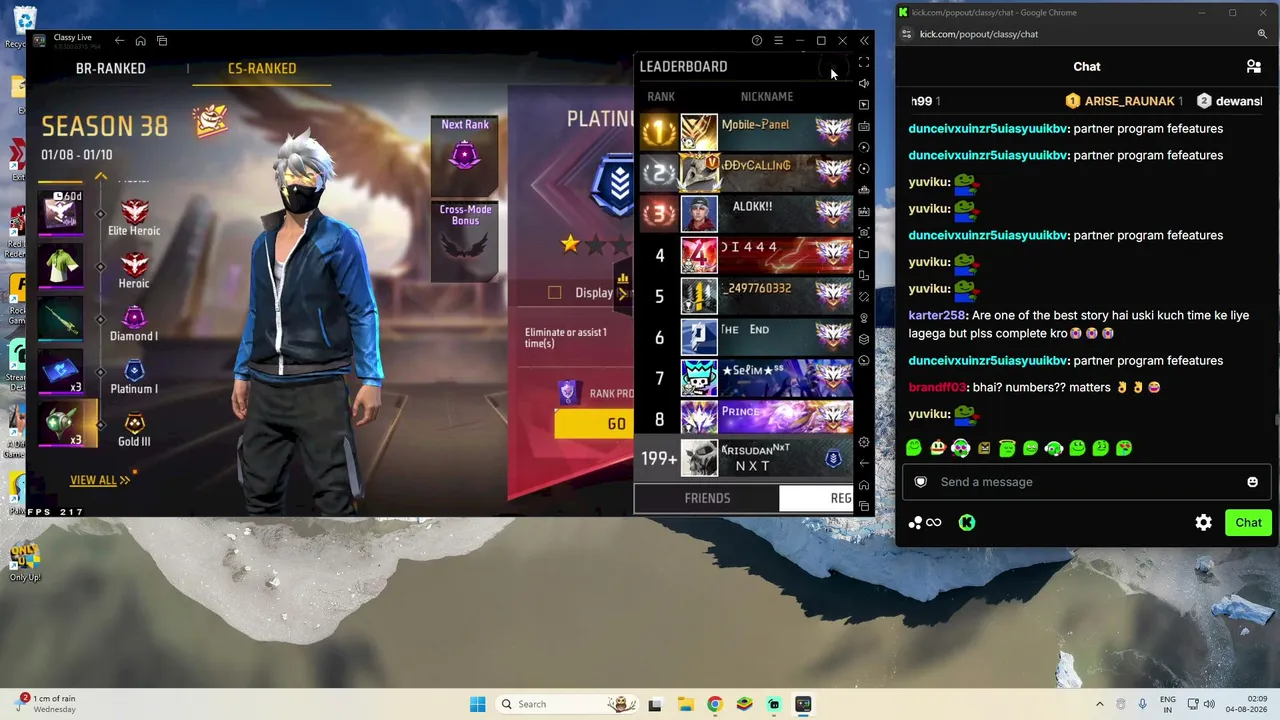Open chat users list icon
Viewport: 1280px width, 720px height.
1253,67
